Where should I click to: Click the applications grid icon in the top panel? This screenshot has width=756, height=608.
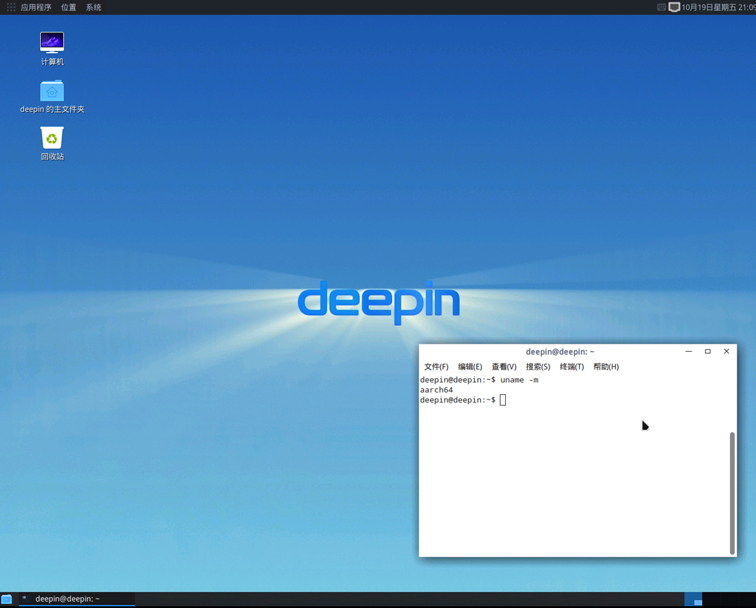[x=11, y=7]
